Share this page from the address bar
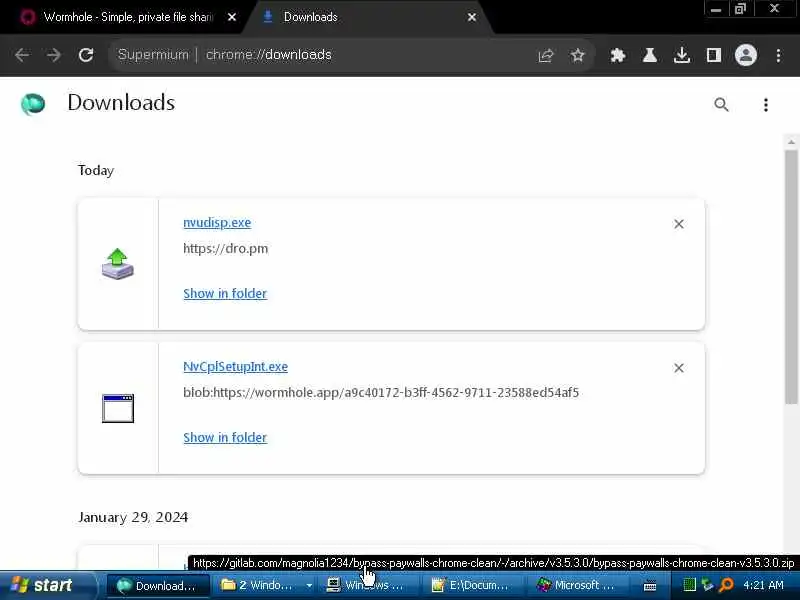Image resolution: width=800 pixels, height=600 pixels. 545,55
